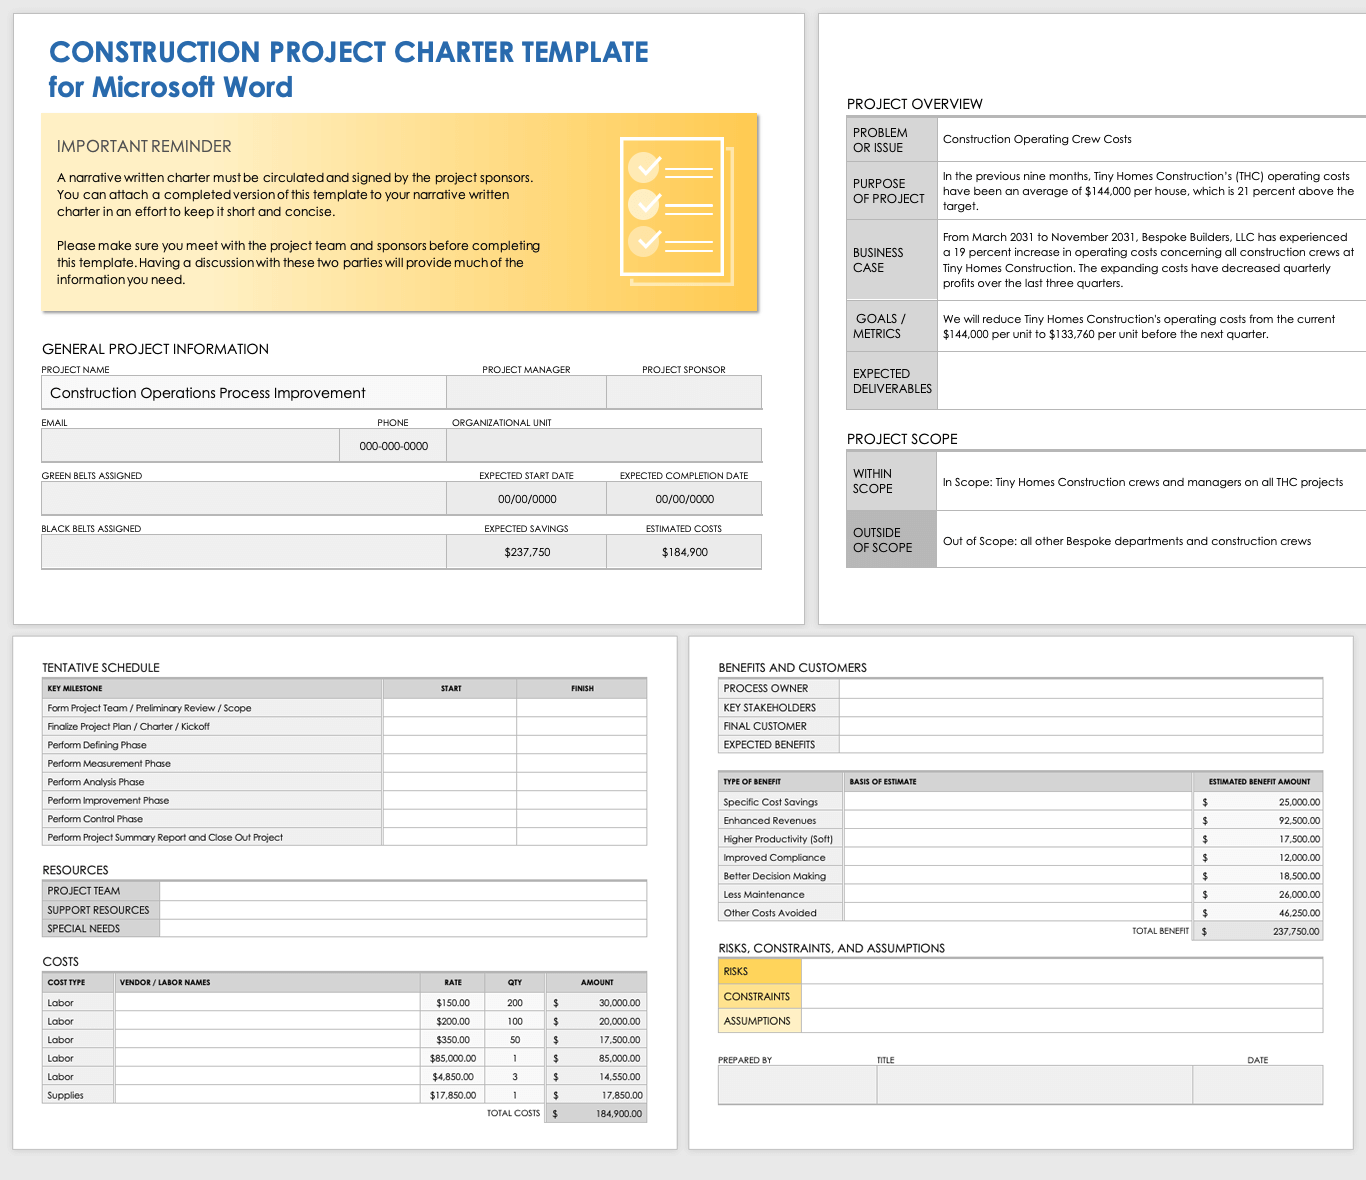
Task: Click the PROJECT OVERVIEW section heading
Action: pyautogui.click(x=914, y=104)
